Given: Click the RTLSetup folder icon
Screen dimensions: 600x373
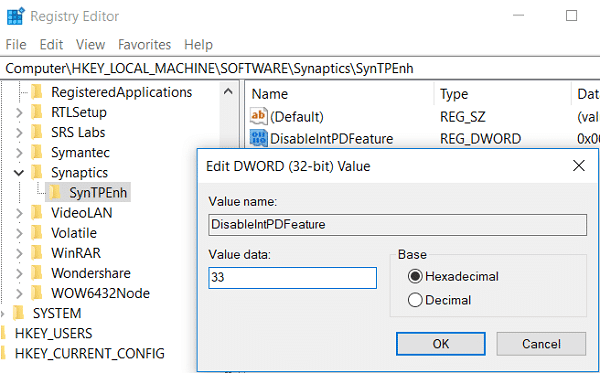Looking at the screenshot, I should click(37, 112).
